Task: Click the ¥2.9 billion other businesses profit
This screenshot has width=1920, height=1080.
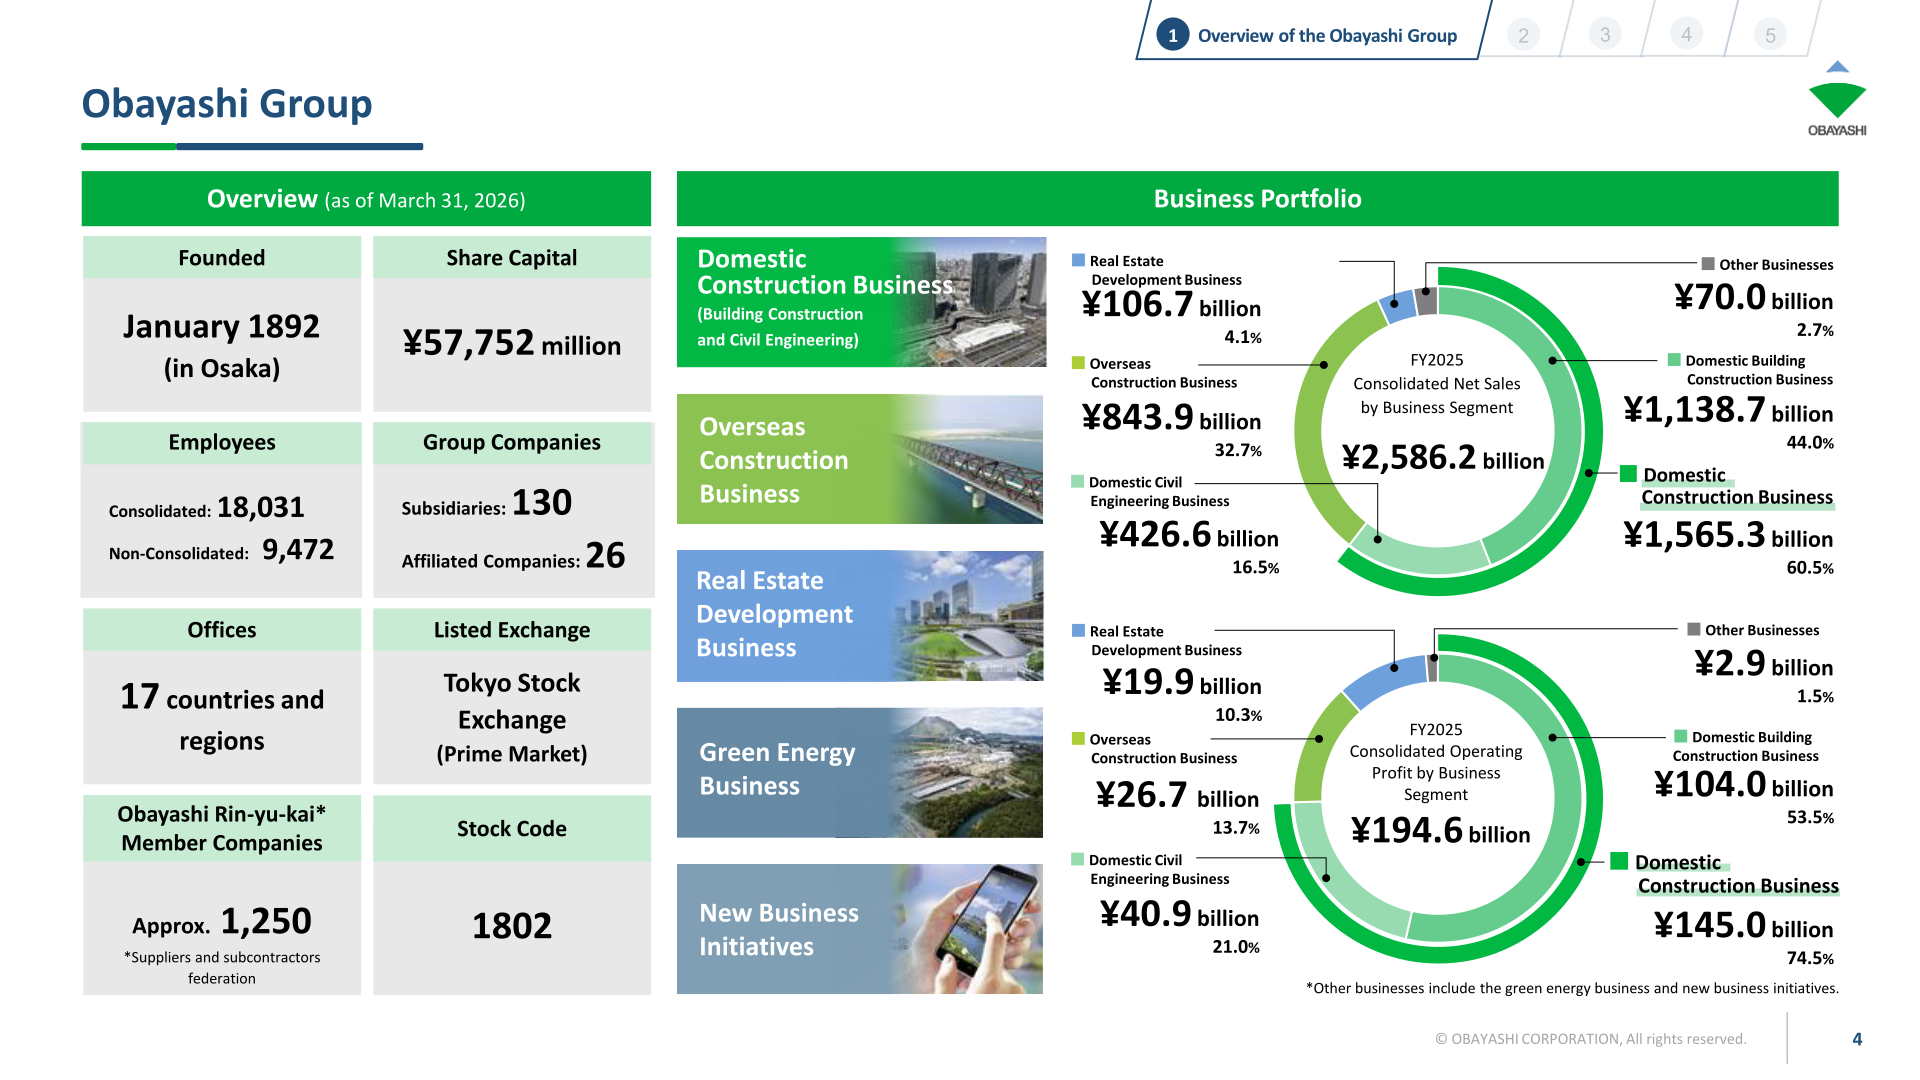Action: click(x=1764, y=663)
